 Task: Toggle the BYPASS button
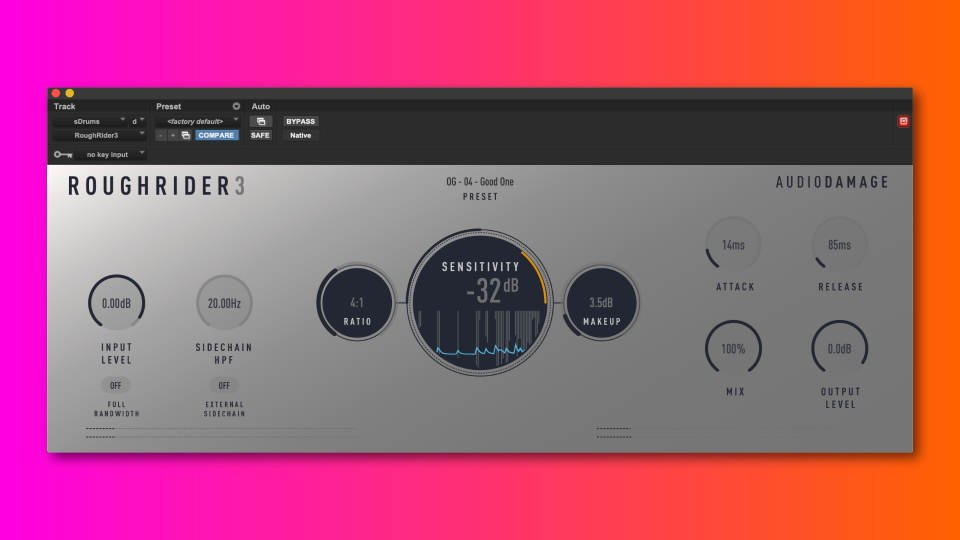click(301, 121)
